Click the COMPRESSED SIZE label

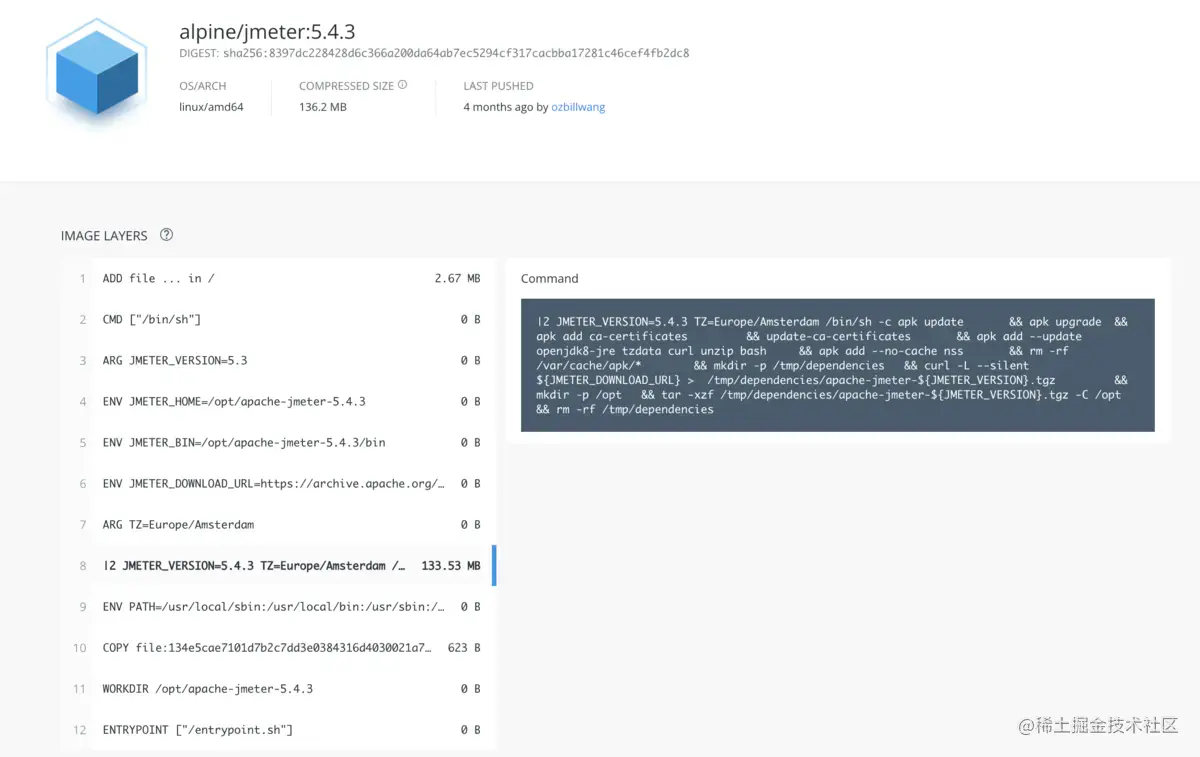coord(346,86)
